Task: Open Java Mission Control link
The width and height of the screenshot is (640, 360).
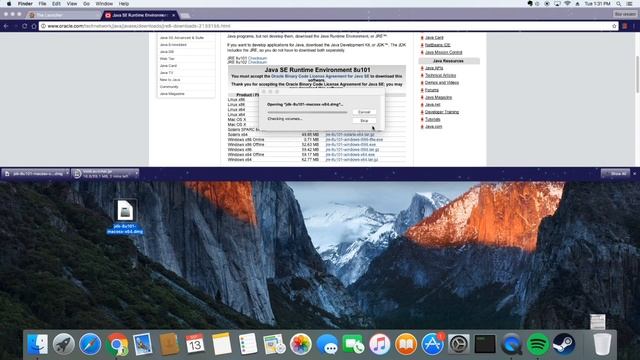Action: 444,52
